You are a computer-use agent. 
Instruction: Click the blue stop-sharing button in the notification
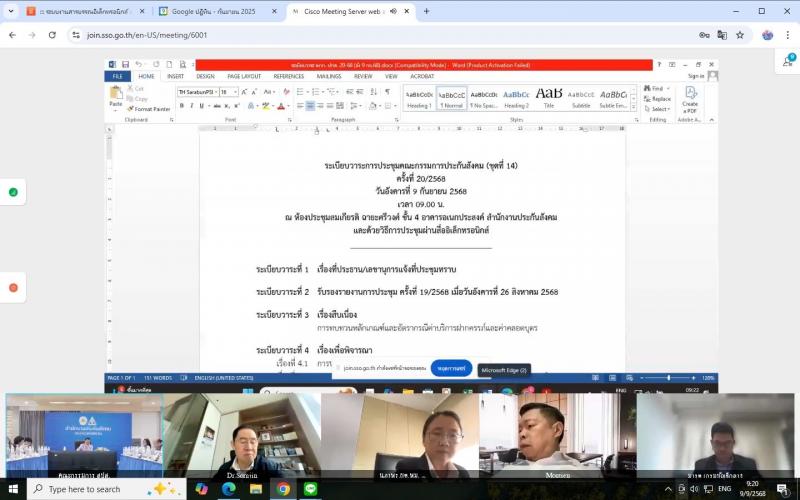click(452, 368)
